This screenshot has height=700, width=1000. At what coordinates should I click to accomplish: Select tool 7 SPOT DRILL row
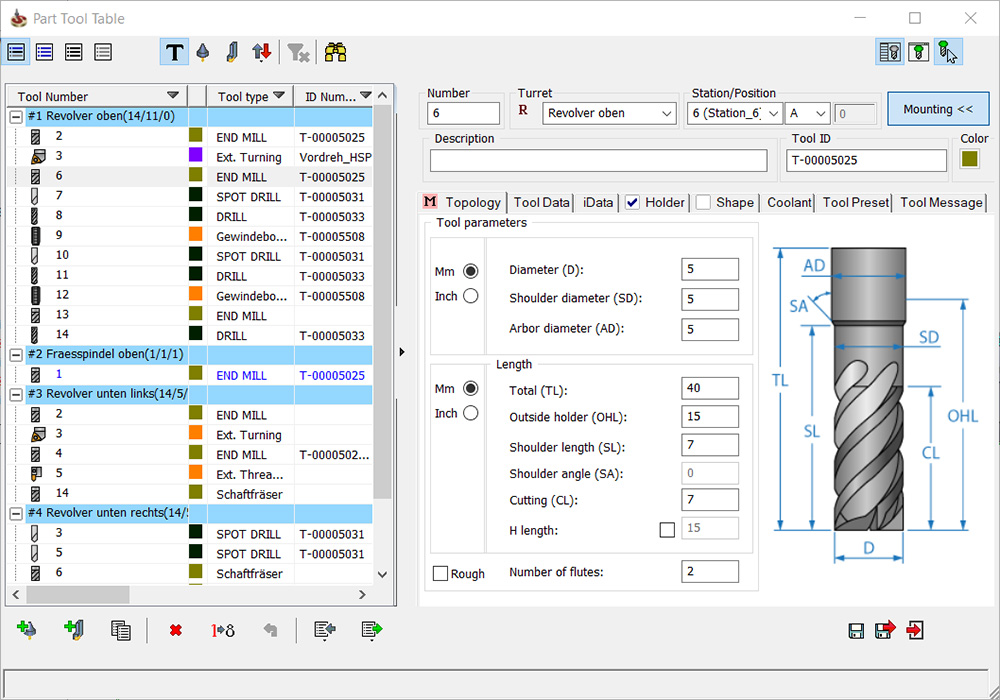point(190,196)
